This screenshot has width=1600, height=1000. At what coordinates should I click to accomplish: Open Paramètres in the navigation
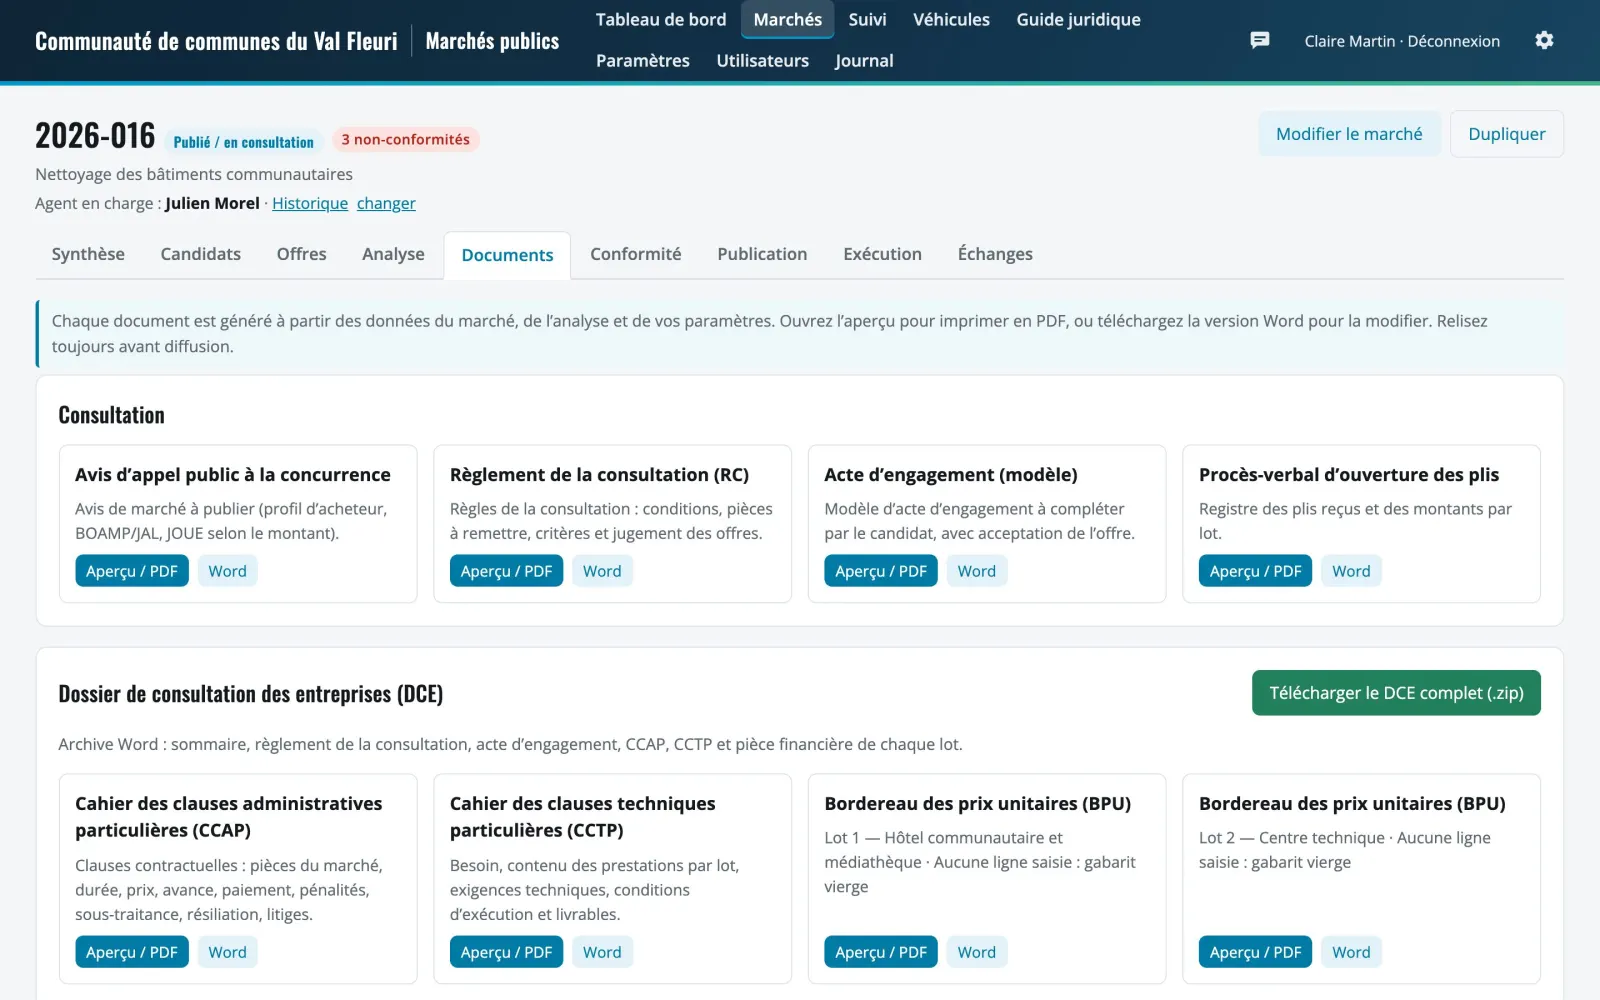643,61
